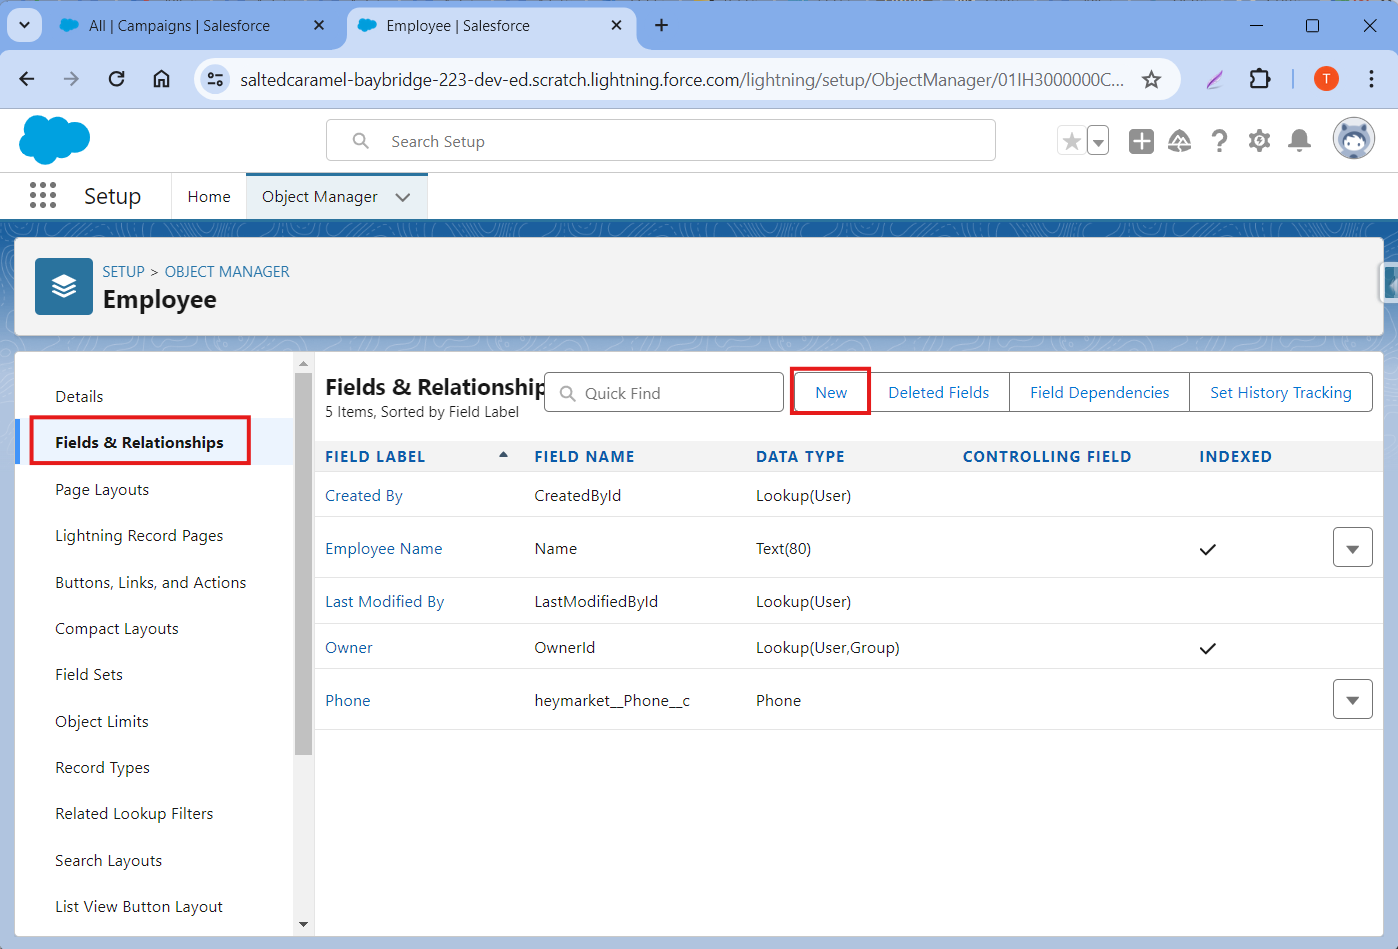Open the notifications bell
The image size is (1398, 949).
[1299, 141]
